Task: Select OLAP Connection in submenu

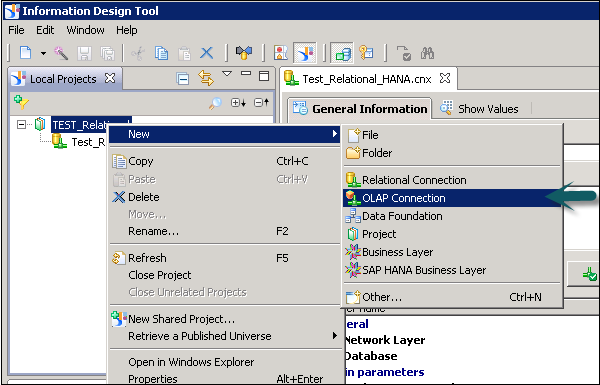Action: tap(452, 198)
